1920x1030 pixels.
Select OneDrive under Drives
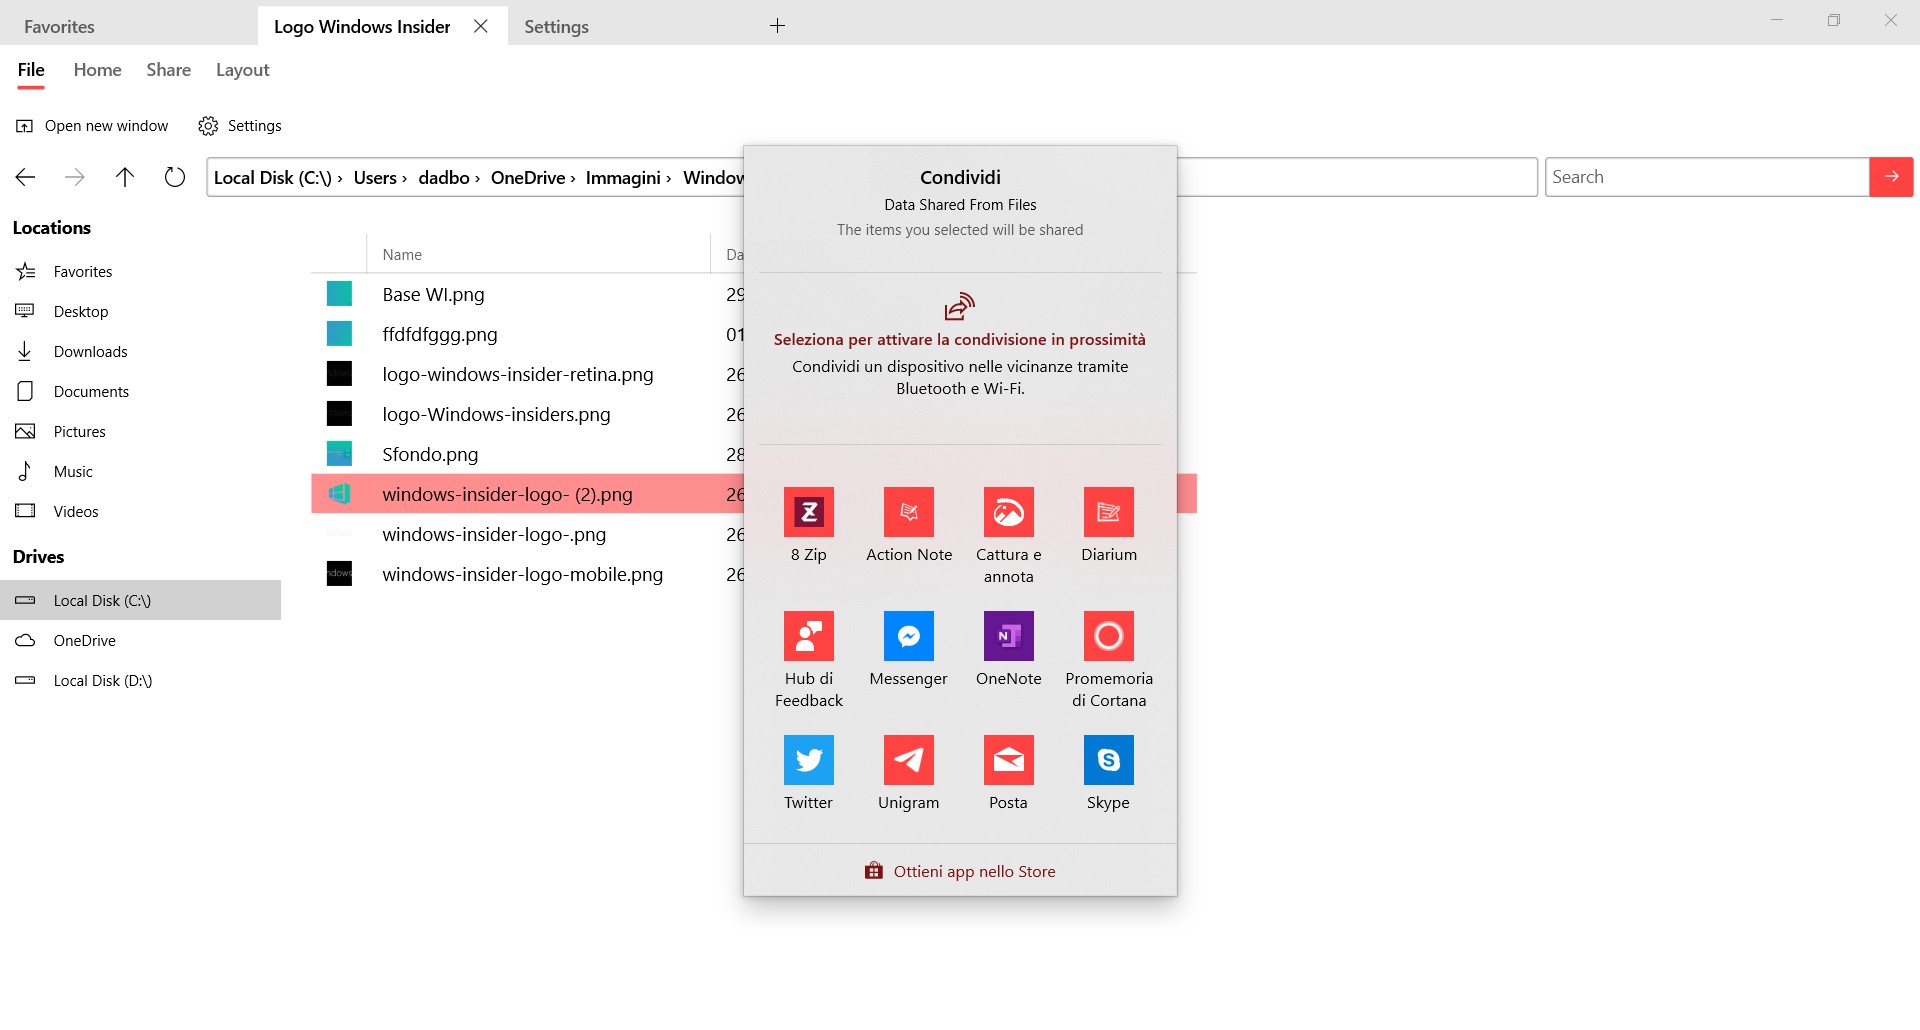coord(140,640)
